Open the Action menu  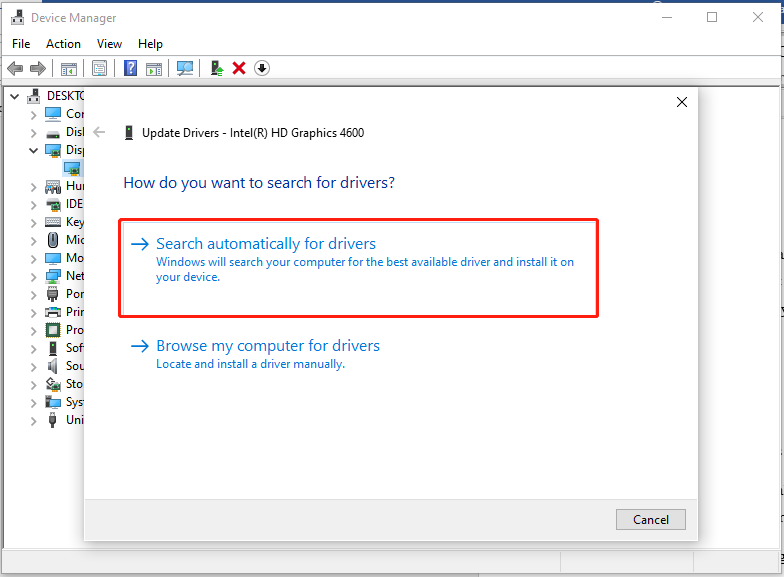click(x=63, y=44)
